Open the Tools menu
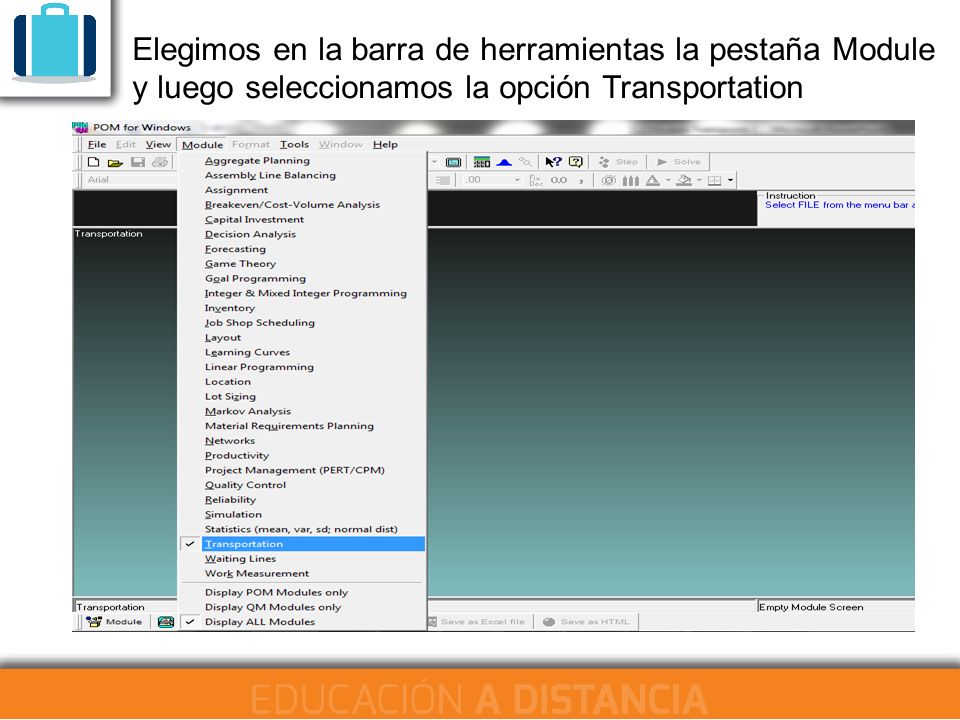The width and height of the screenshot is (960, 720). pyautogui.click(x=294, y=144)
